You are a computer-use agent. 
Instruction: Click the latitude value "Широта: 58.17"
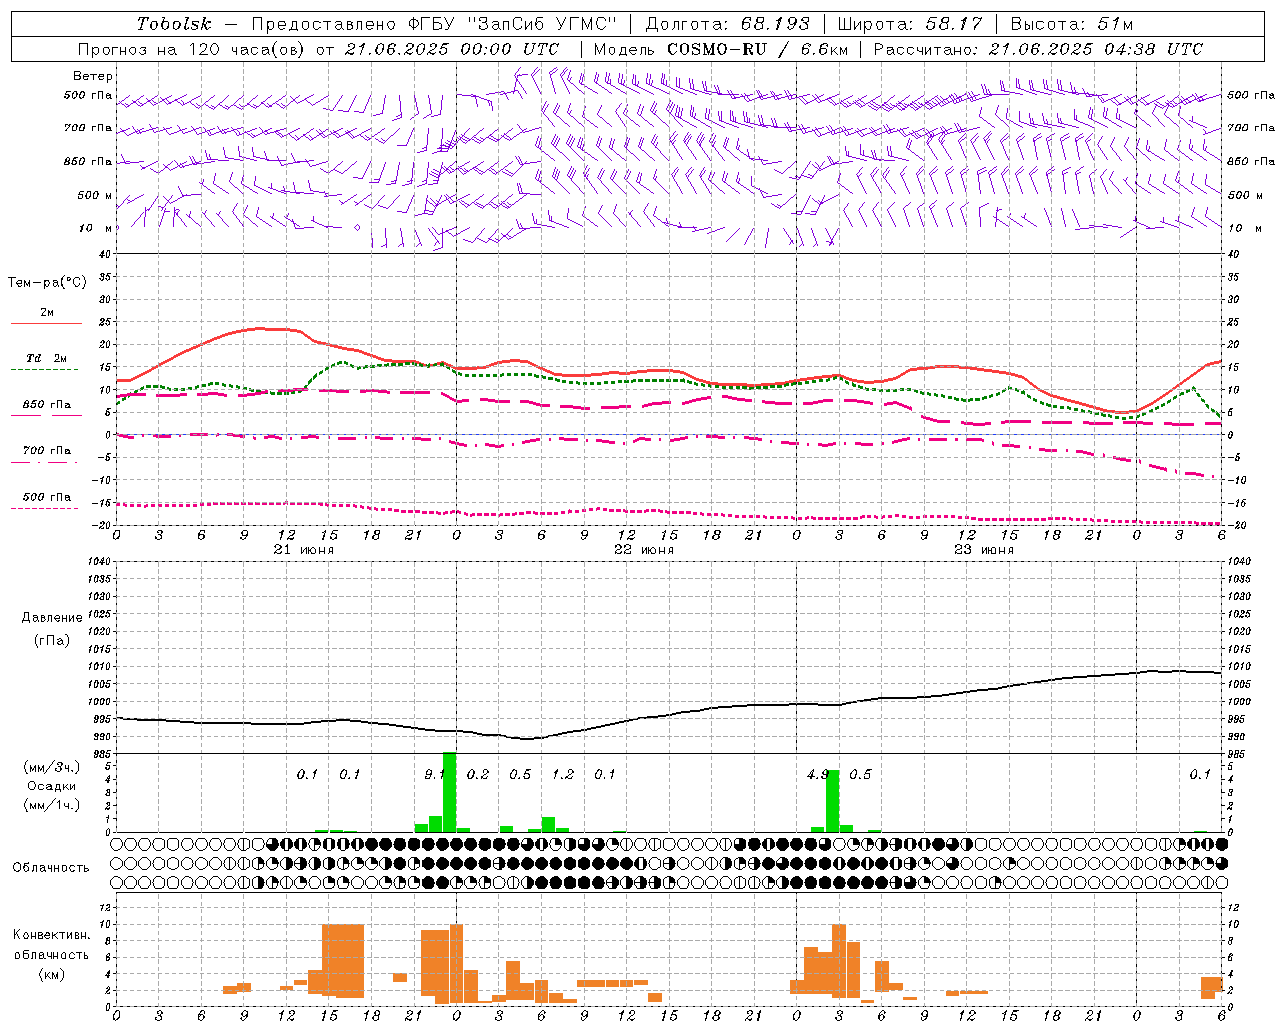coord(910,24)
